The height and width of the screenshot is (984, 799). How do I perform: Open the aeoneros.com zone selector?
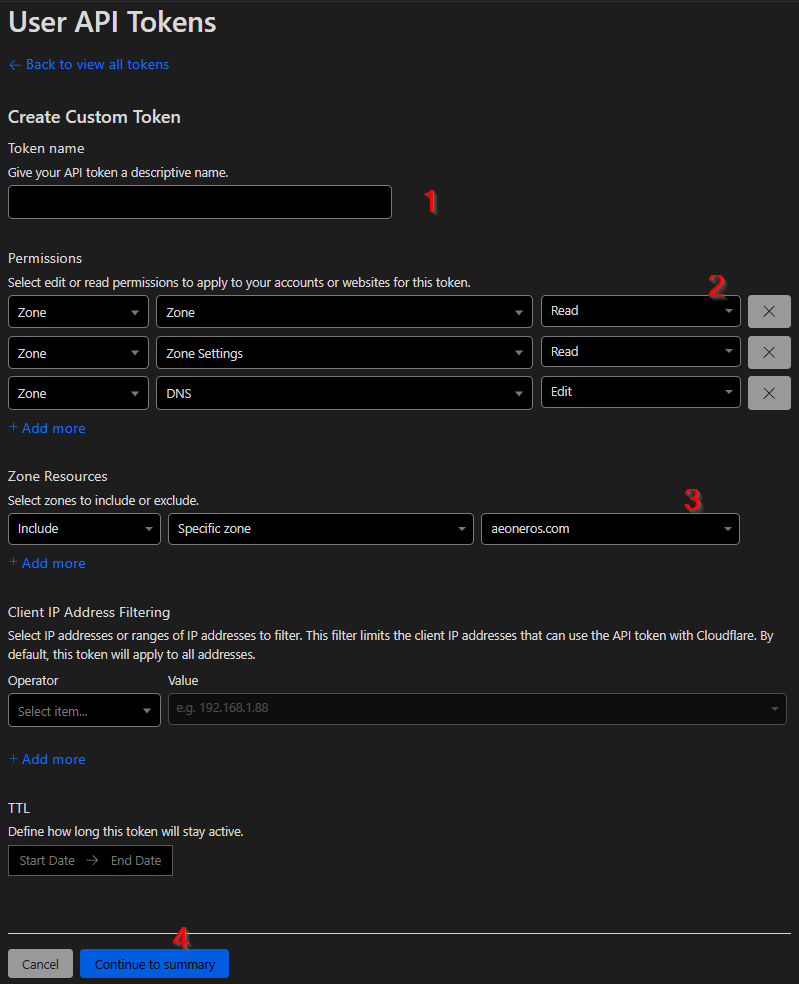coord(610,529)
